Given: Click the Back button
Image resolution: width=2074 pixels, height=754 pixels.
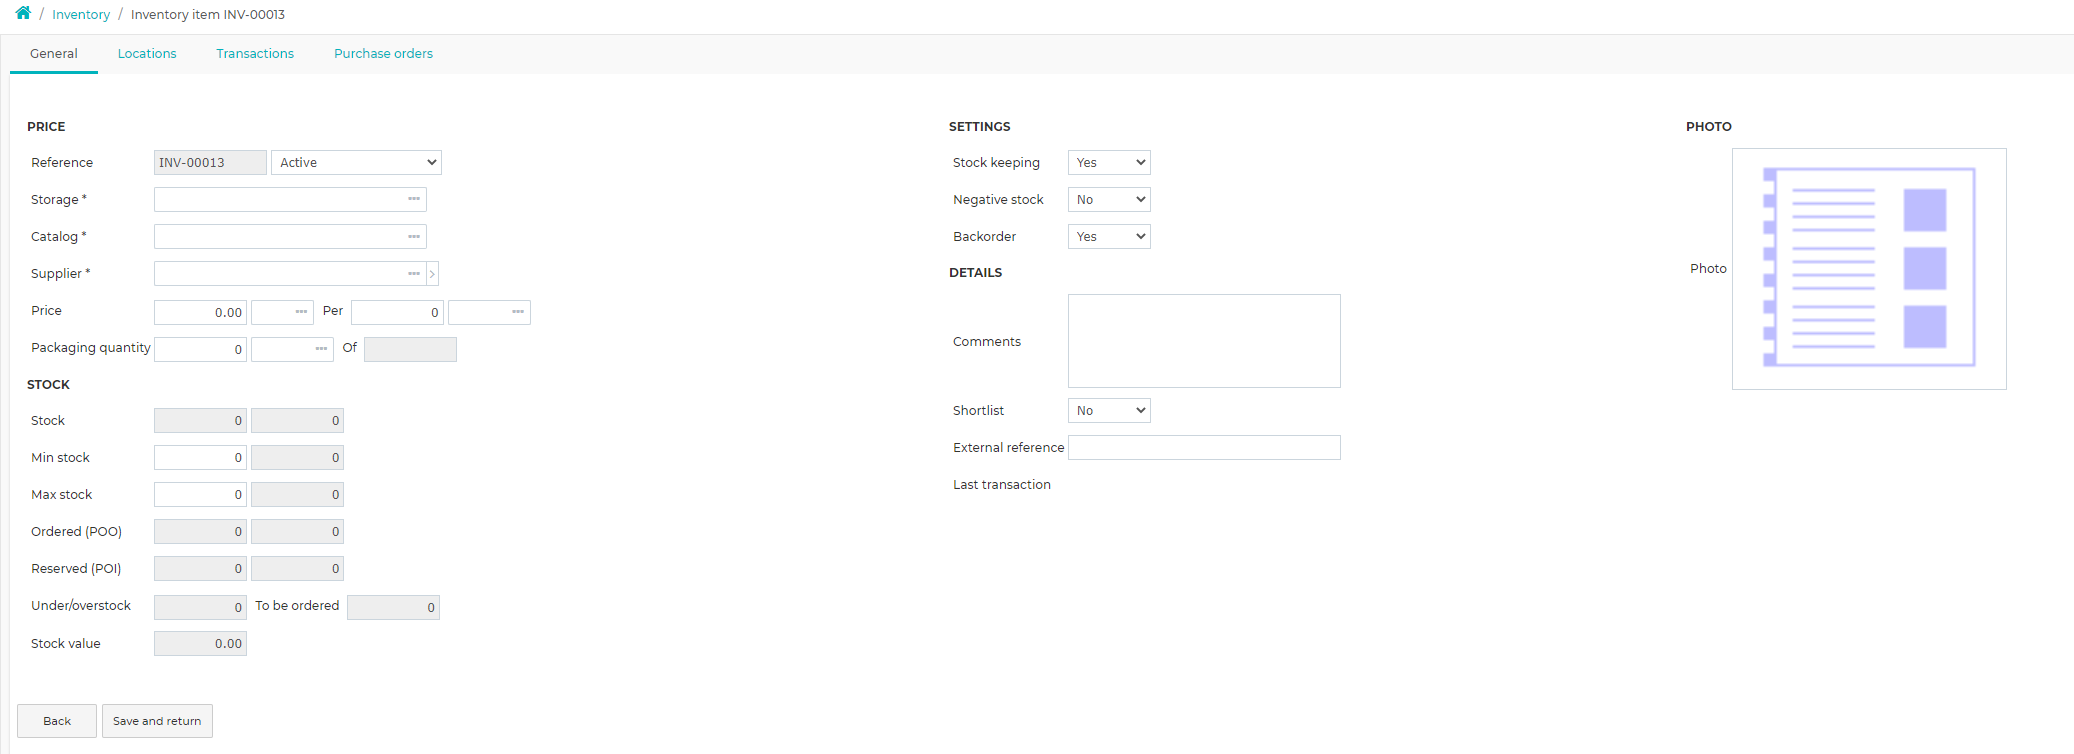Looking at the screenshot, I should coord(57,721).
